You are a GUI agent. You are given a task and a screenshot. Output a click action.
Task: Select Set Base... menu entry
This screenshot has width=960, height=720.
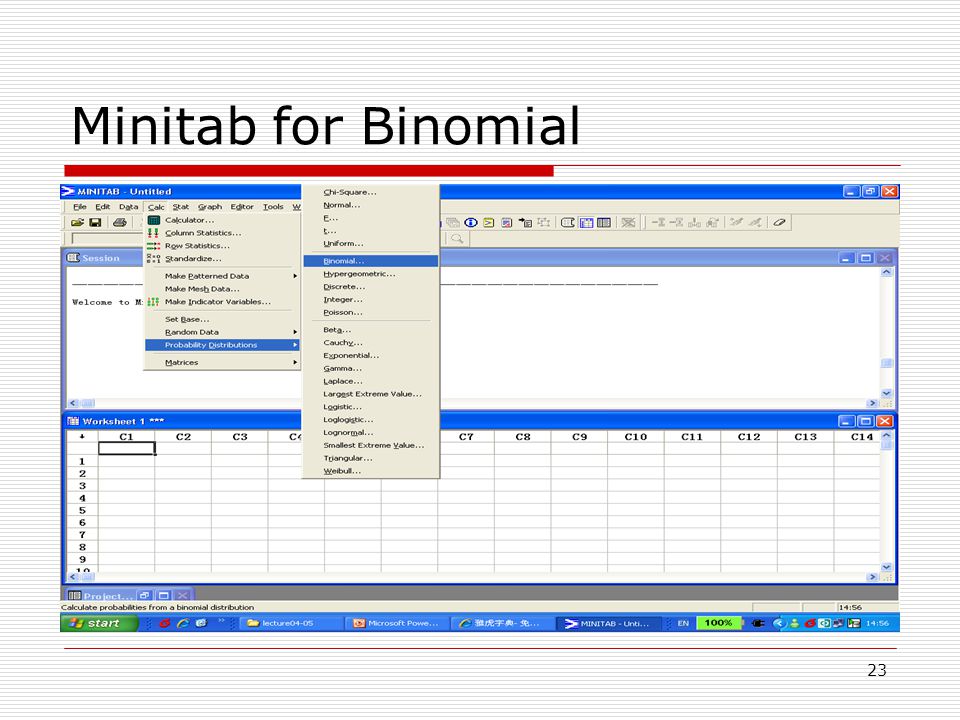(223, 320)
